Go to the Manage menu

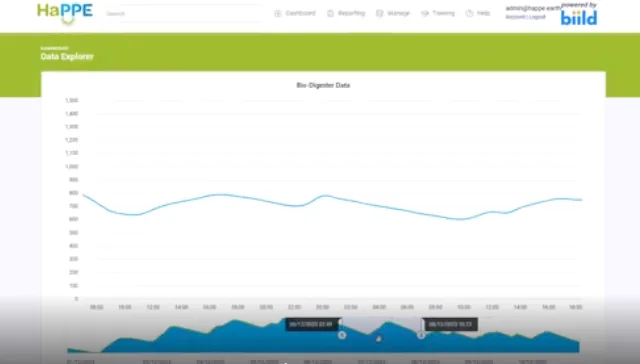398,13
